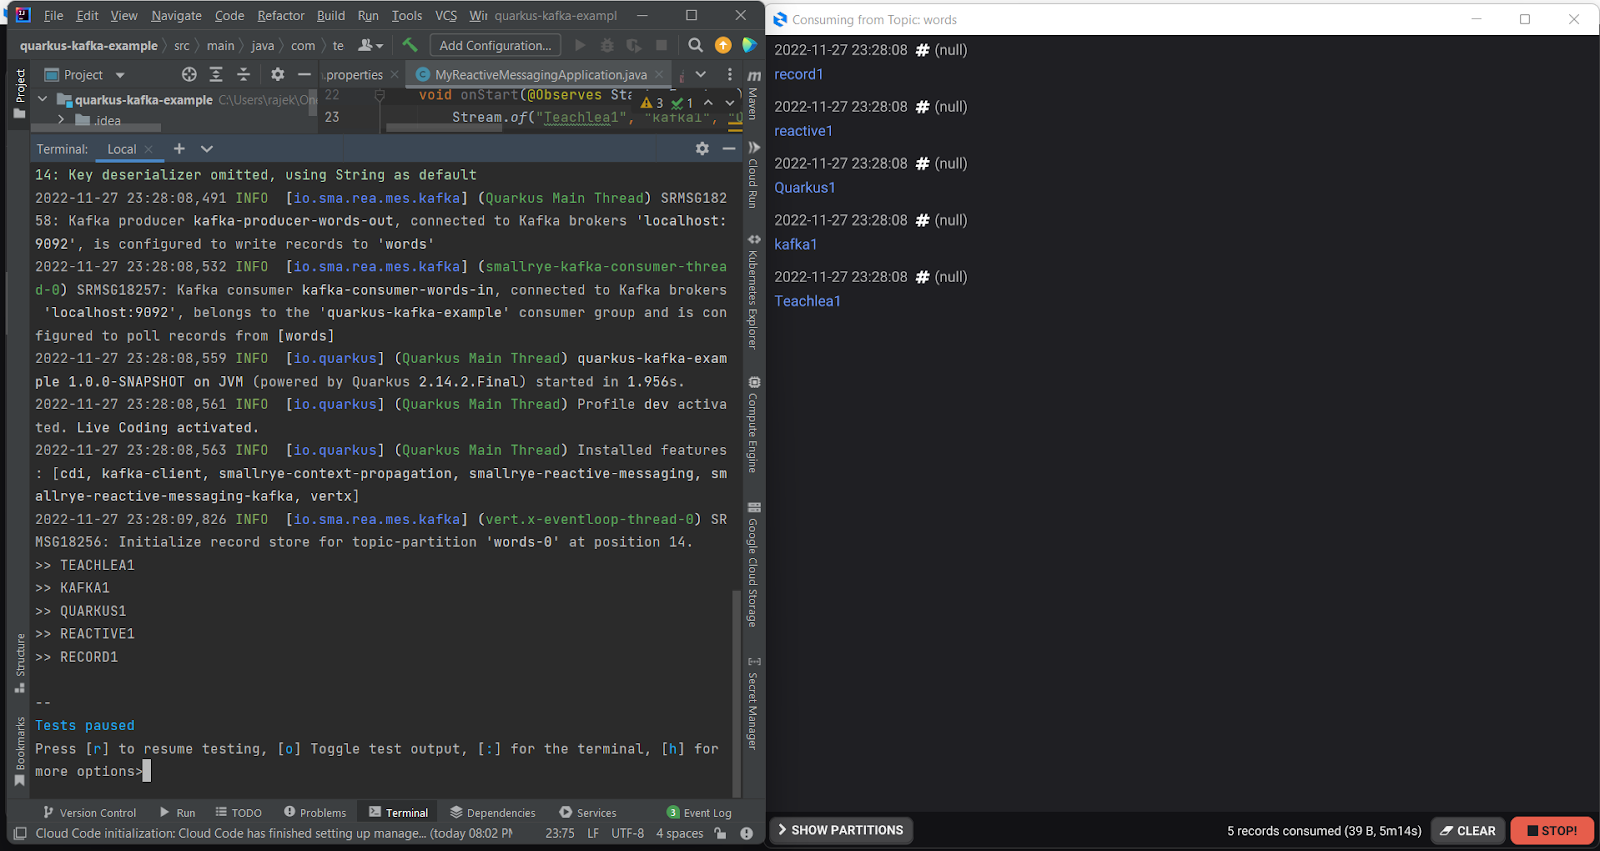Open the line separator LF selector

coord(593,833)
